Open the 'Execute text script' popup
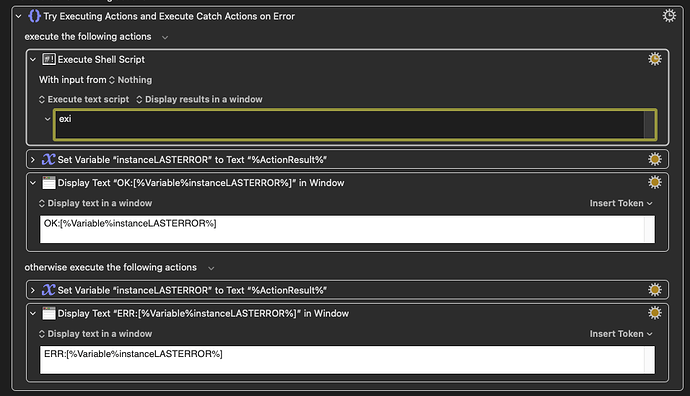 click(x=84, y=99)
